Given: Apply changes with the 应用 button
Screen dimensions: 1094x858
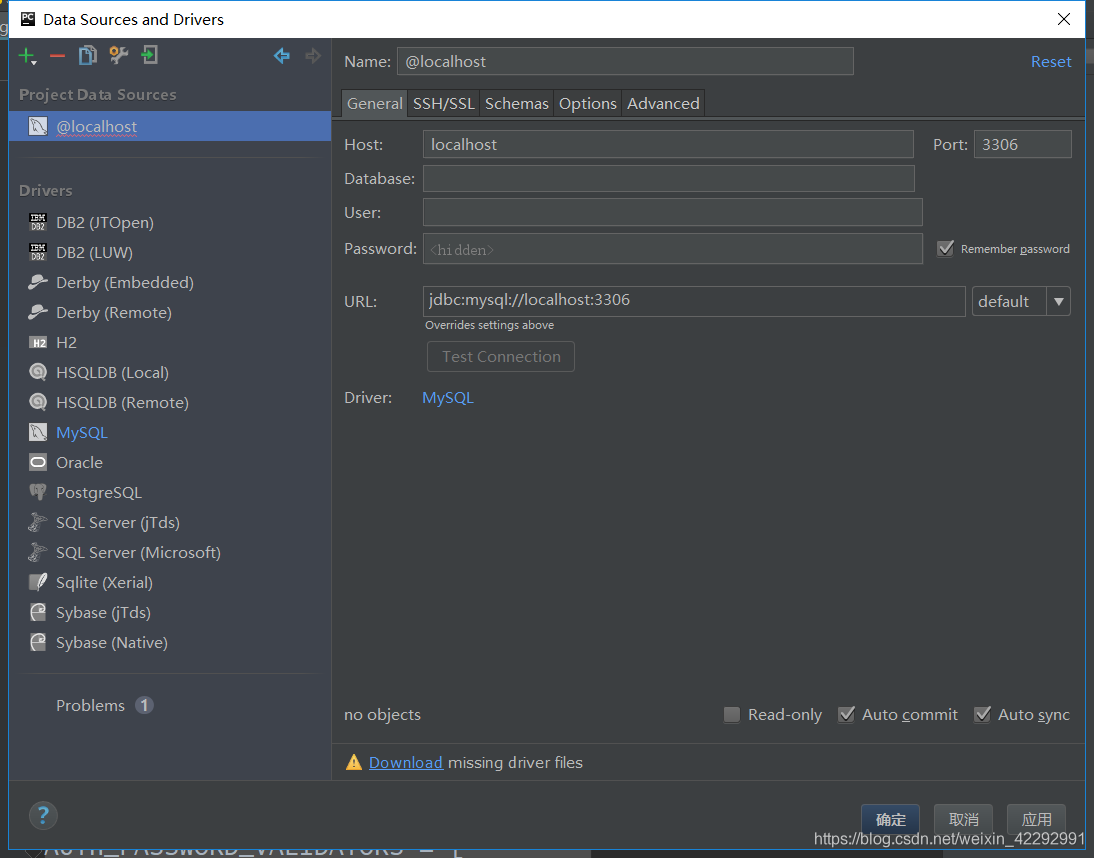Looking at the screenshot, I should [x=1036, y=820].
